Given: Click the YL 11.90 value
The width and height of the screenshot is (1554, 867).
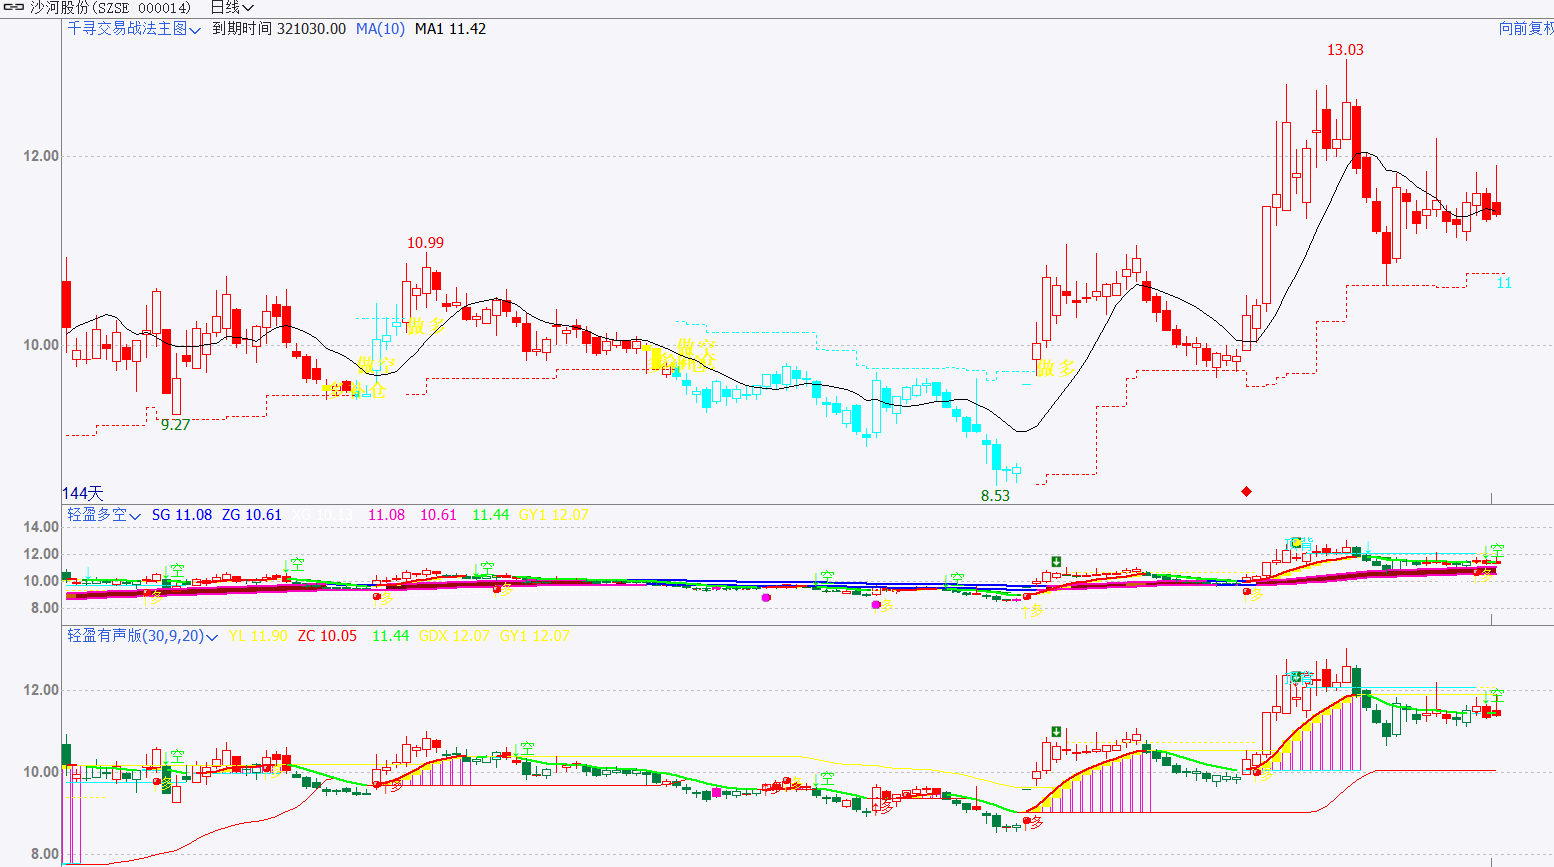Looking at the screenshot, I should 258,636.
